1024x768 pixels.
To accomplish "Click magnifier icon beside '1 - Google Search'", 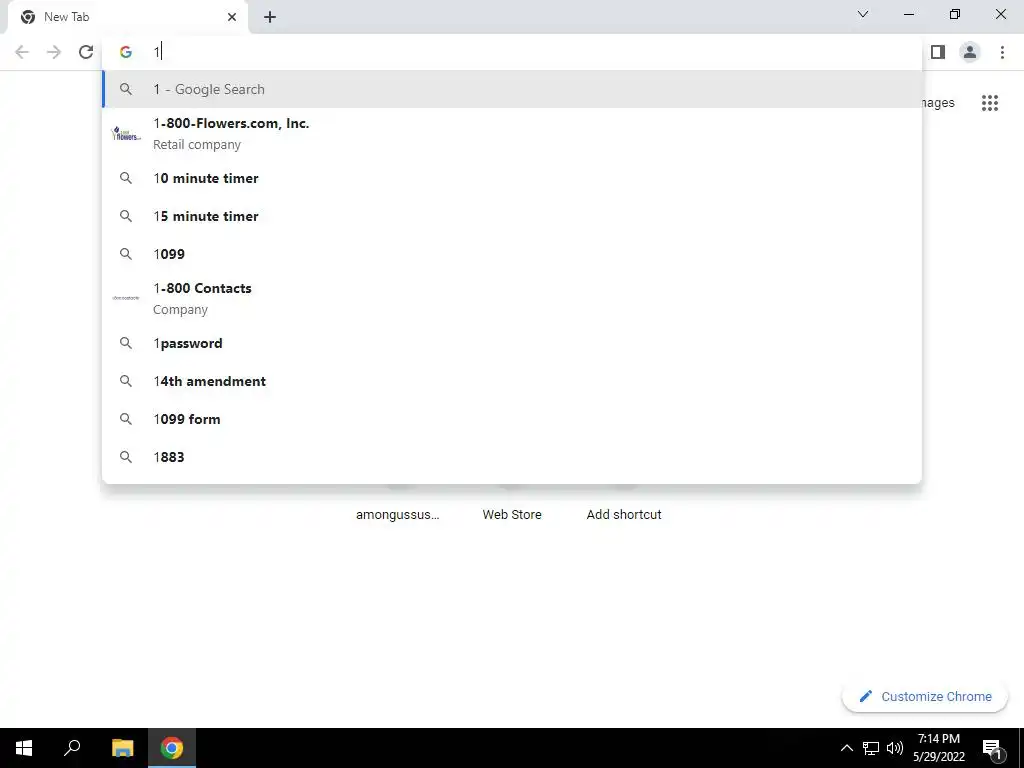I will (x=125, y=89).
